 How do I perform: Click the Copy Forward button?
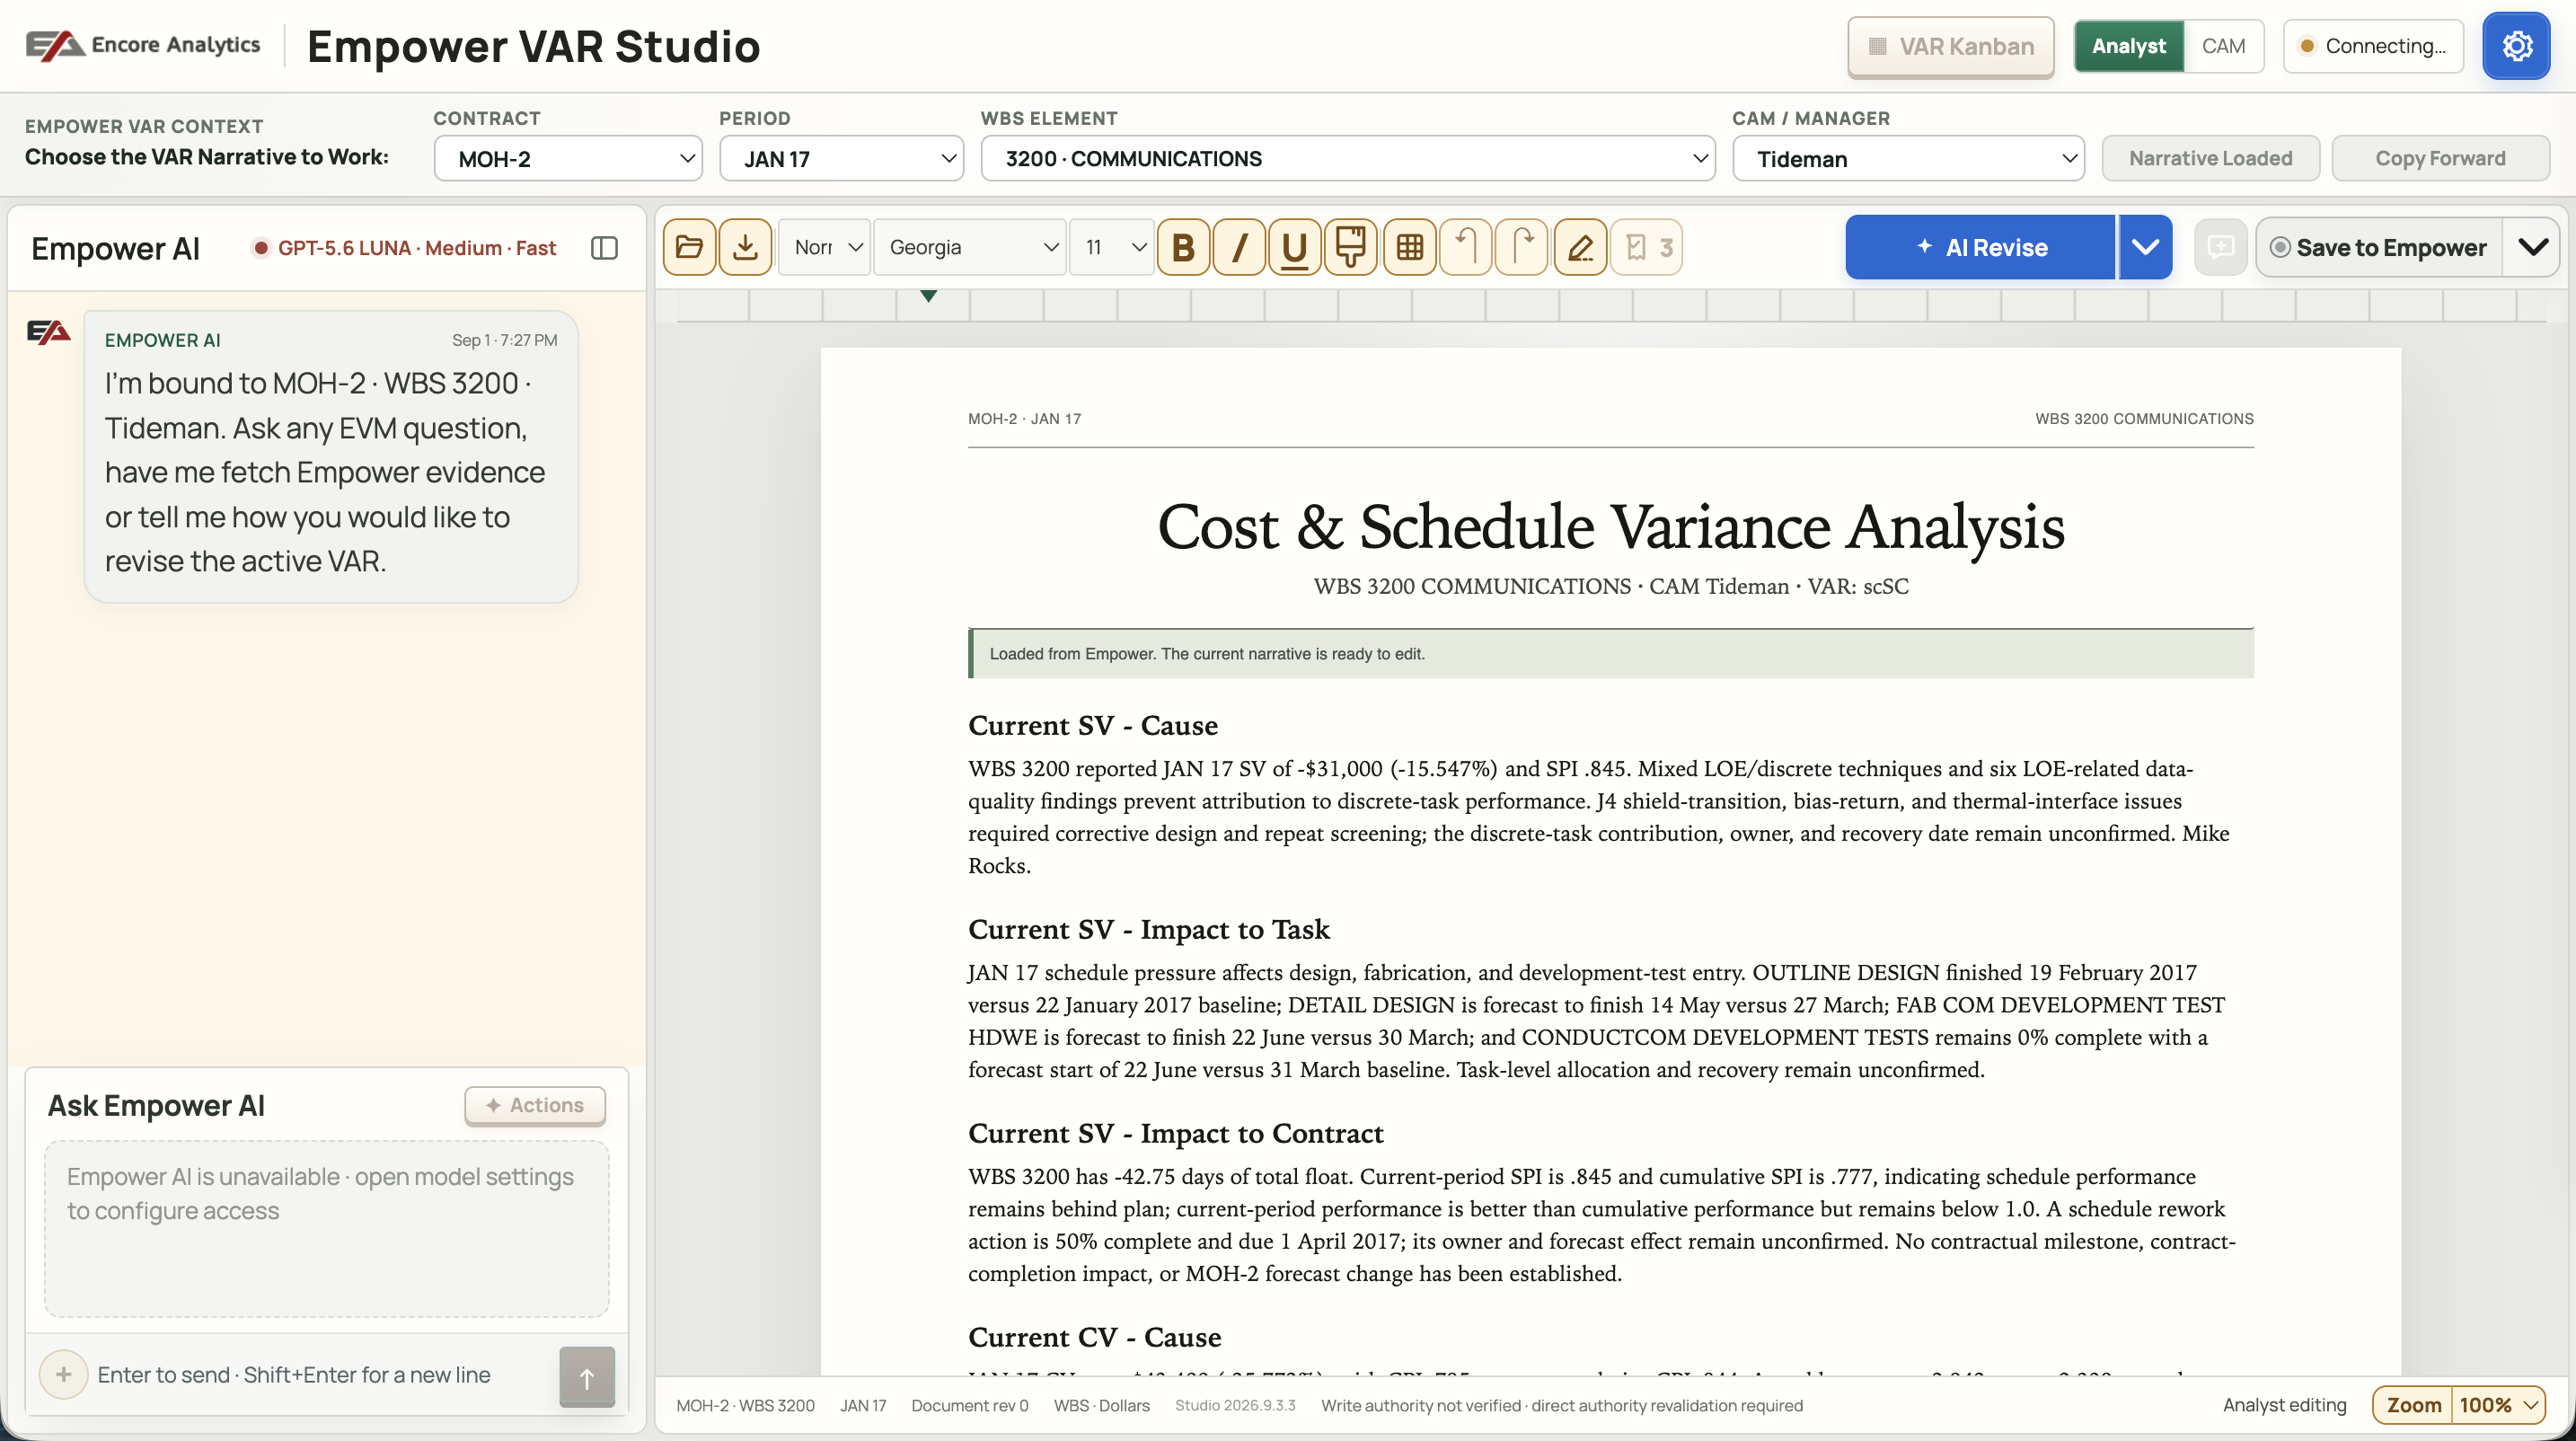pyautogui.click(x=2440, y=158)
